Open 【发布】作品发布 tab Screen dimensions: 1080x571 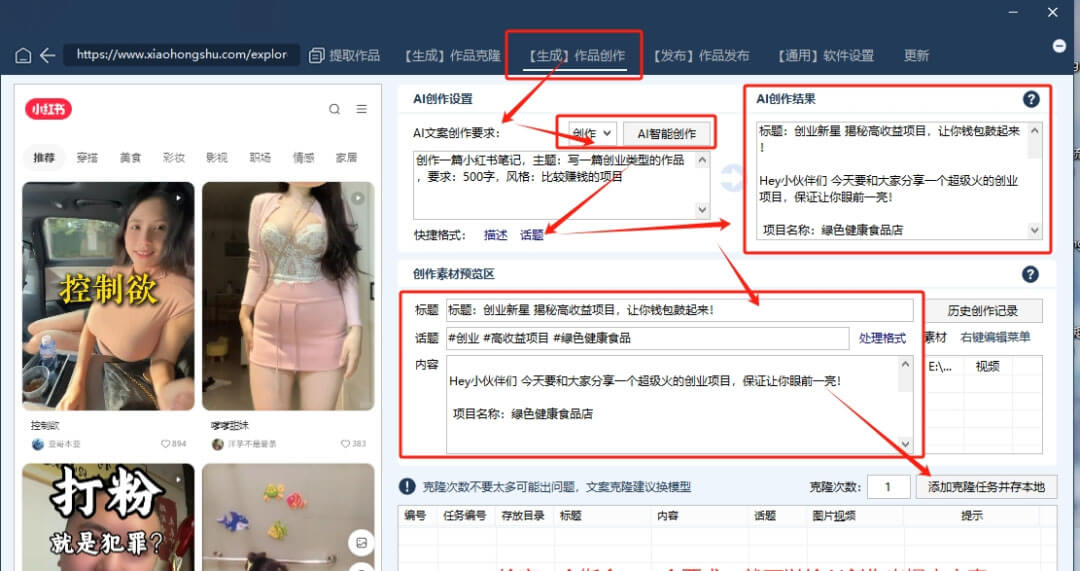700,56
